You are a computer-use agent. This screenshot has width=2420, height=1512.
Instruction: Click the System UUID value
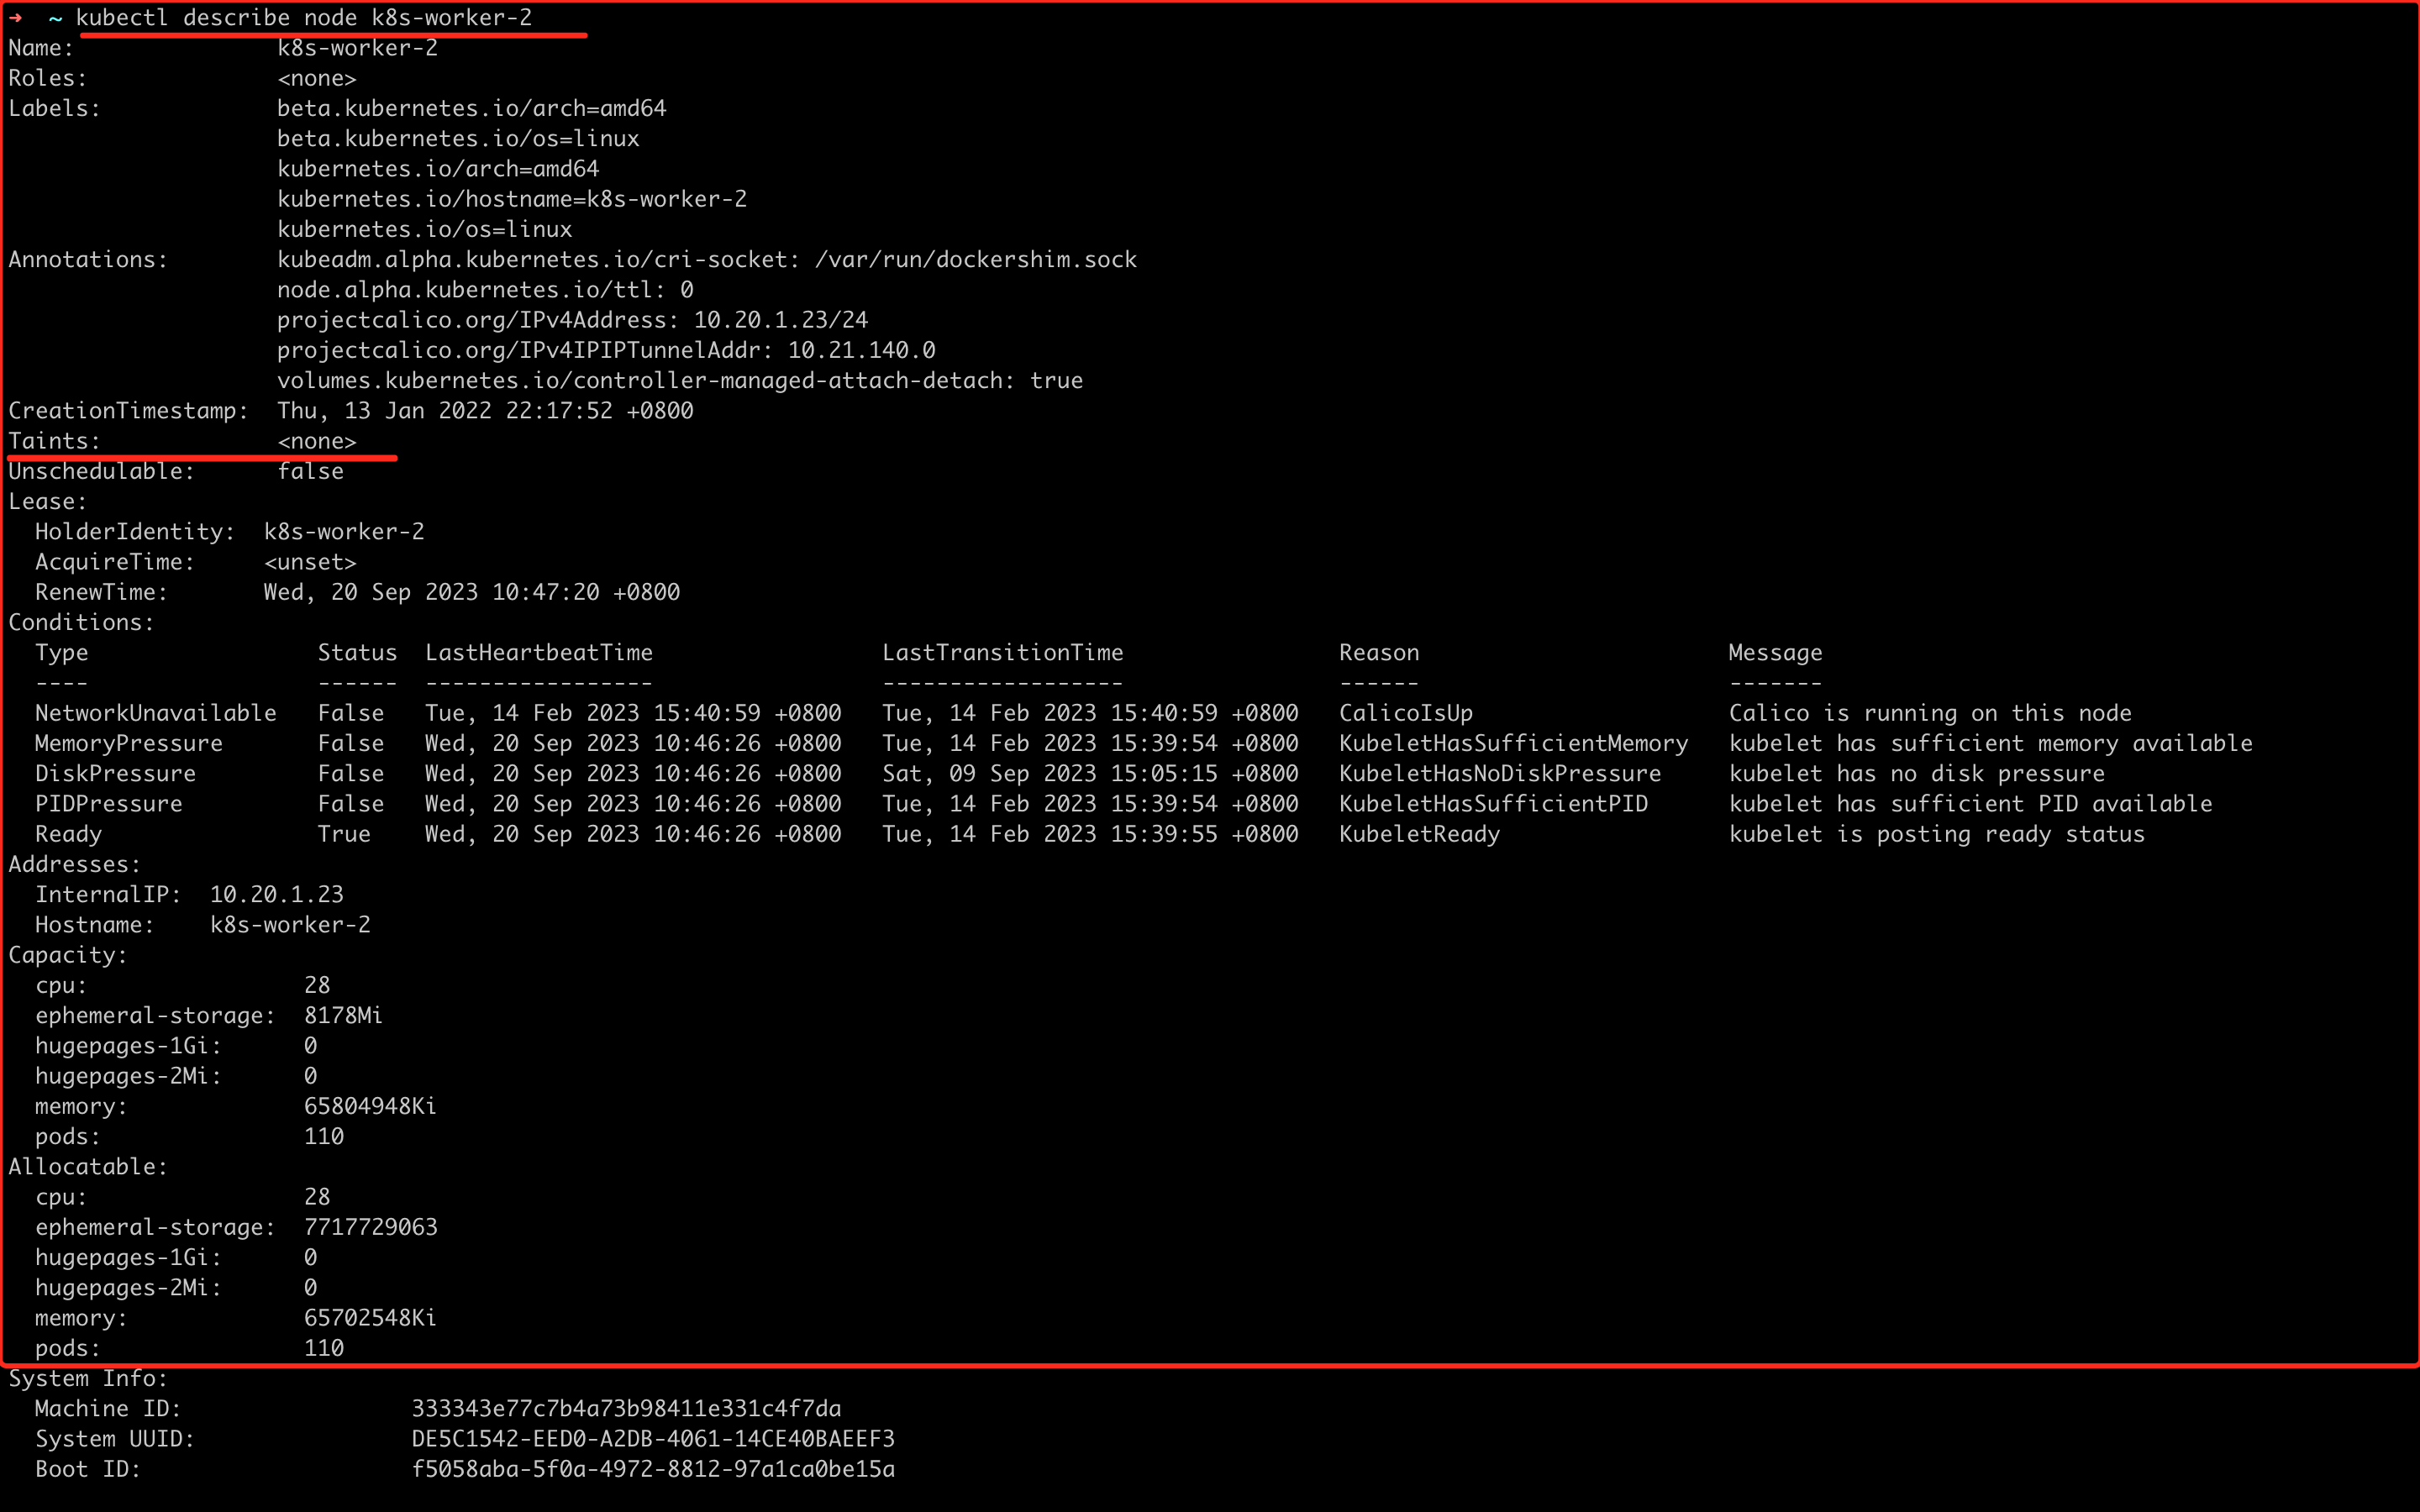point(653,1439)
